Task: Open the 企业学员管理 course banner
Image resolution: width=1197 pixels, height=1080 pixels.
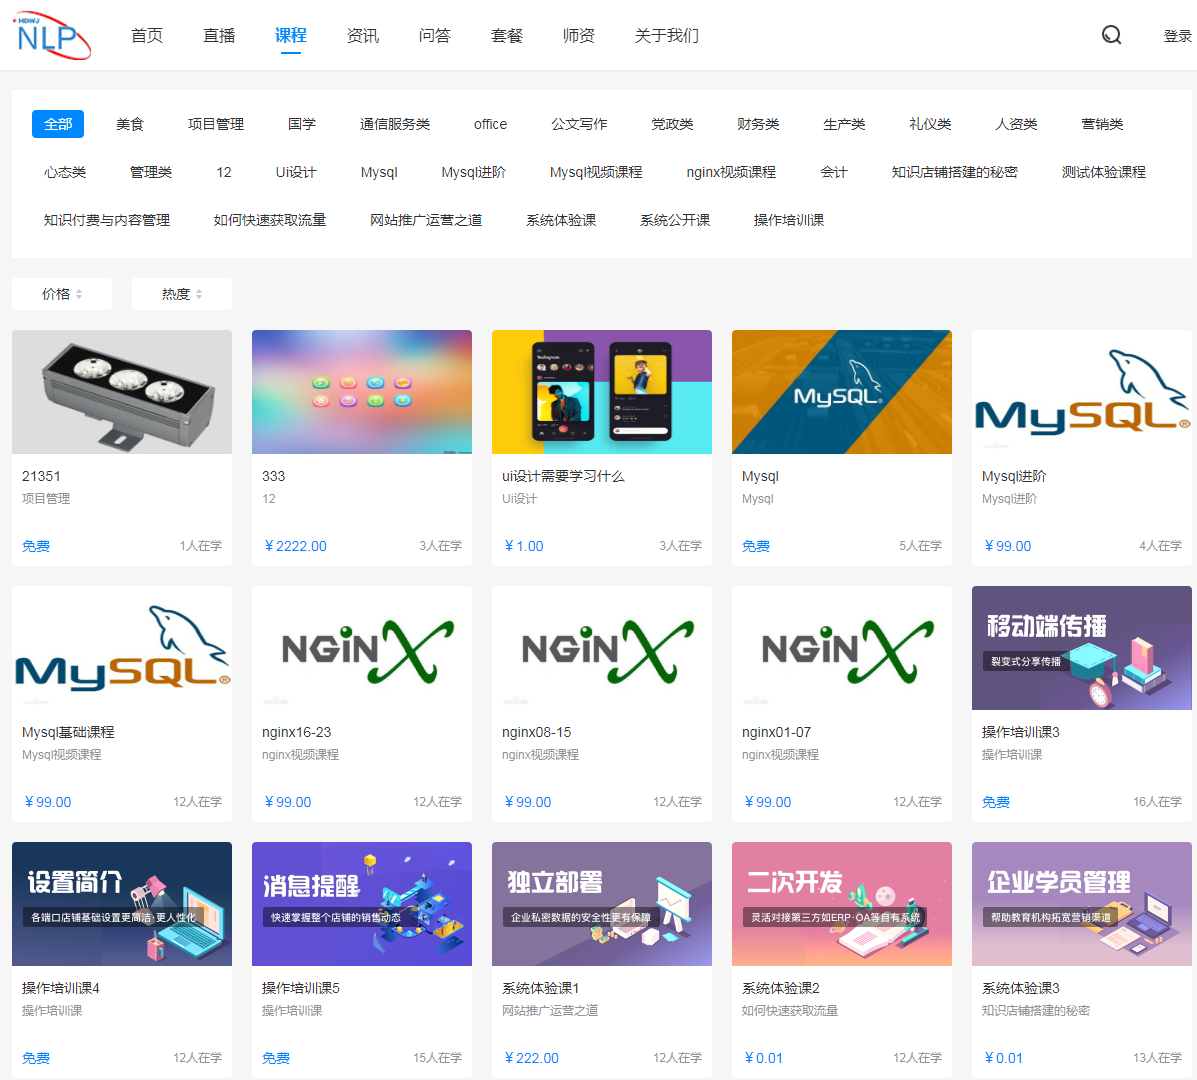Action: [x=1082, y=904]
